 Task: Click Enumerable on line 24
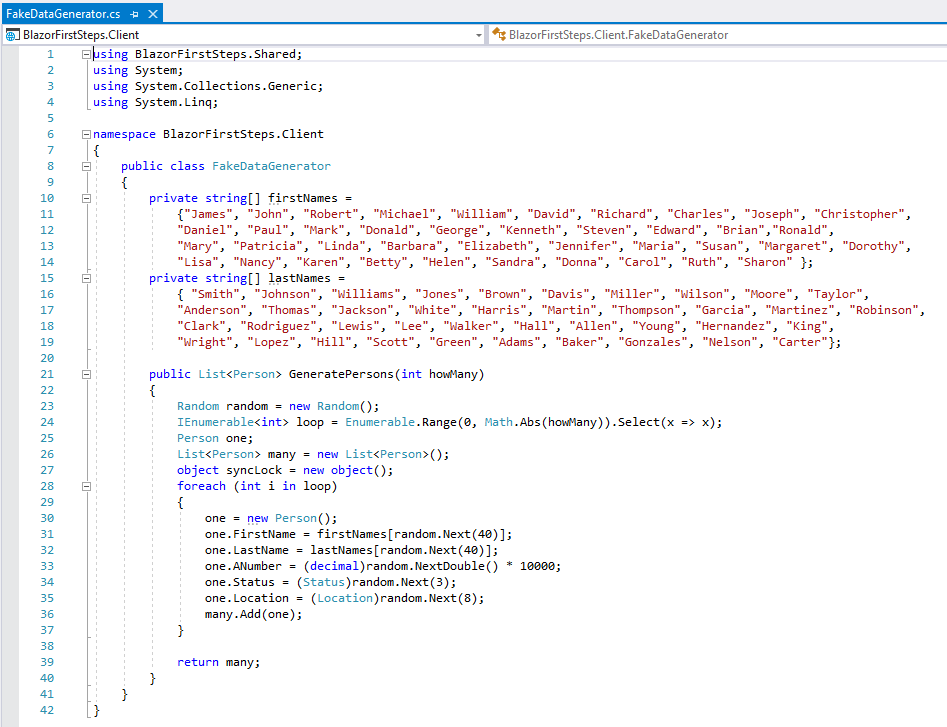tap(380, 422)
